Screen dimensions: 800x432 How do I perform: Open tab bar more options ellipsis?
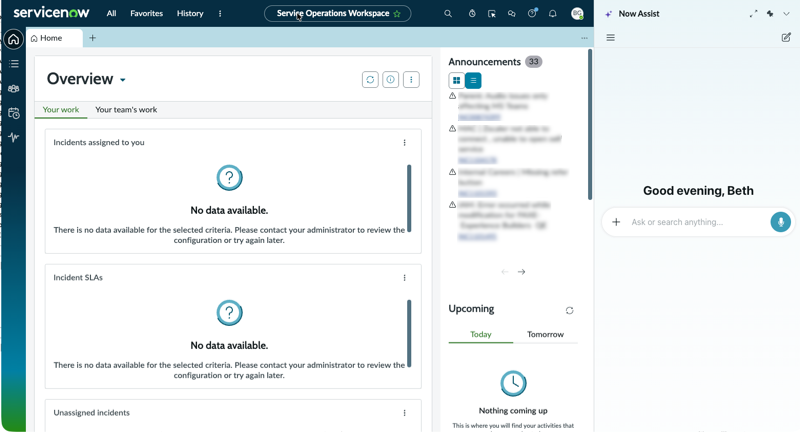584,38
